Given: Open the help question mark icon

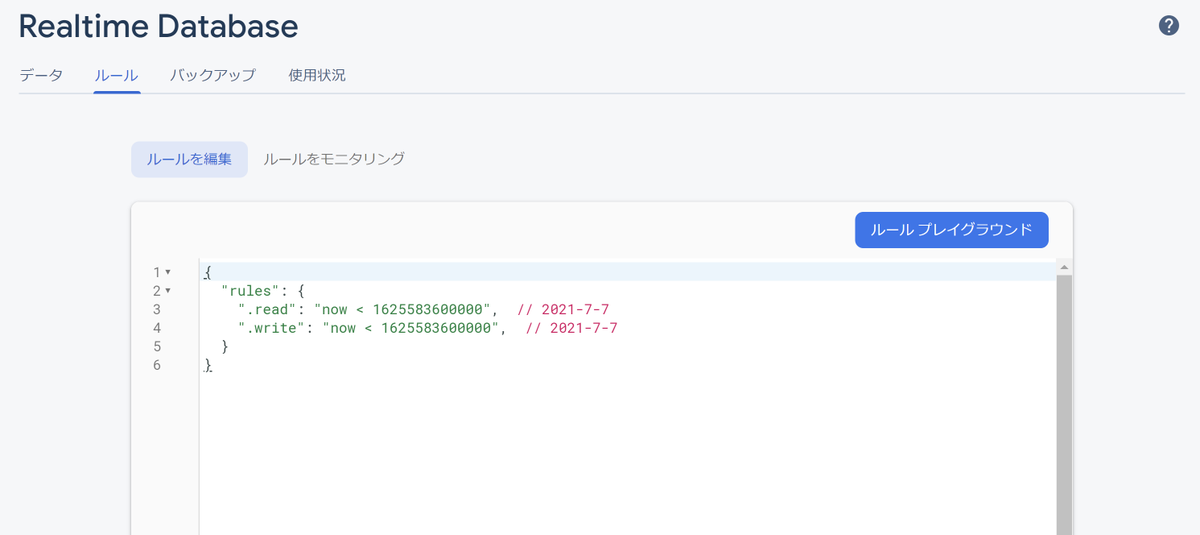Looking at the screenshot, I should (x=1169, y=26).
